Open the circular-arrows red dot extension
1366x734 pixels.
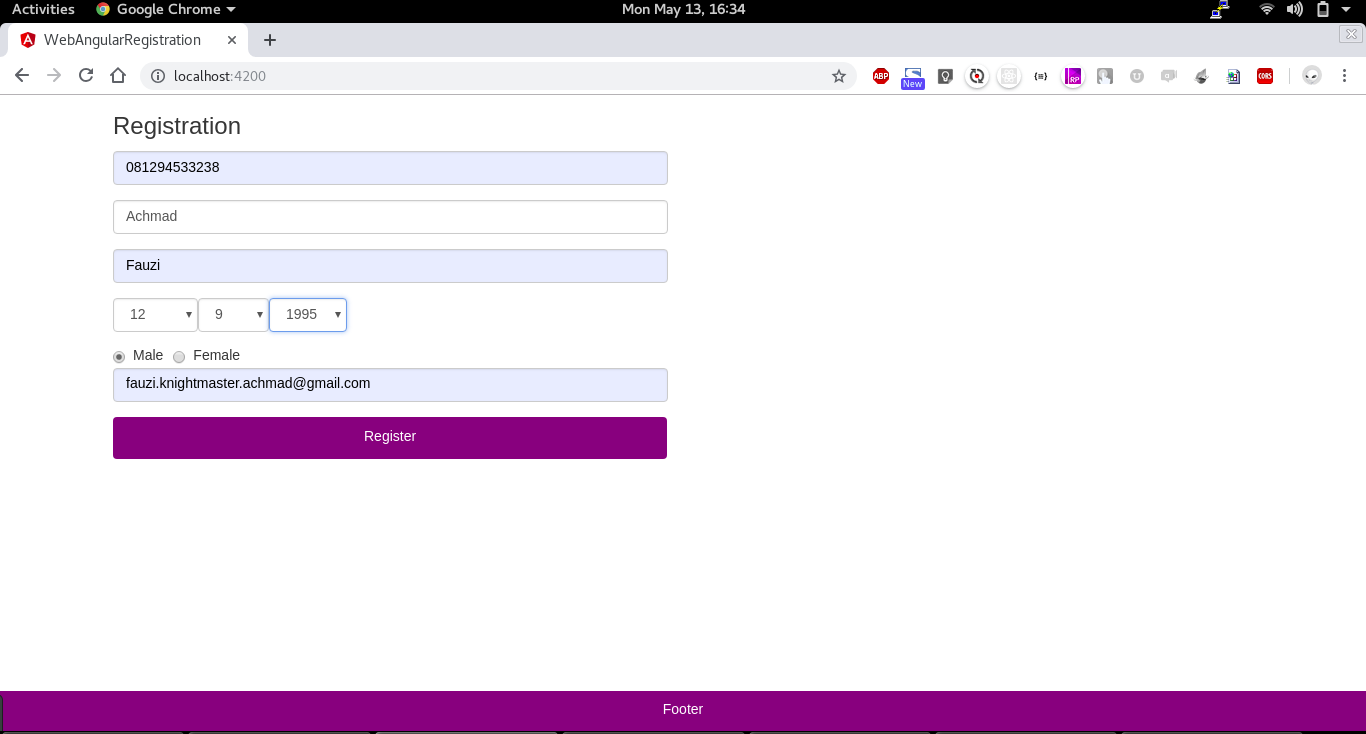[977, 76]
